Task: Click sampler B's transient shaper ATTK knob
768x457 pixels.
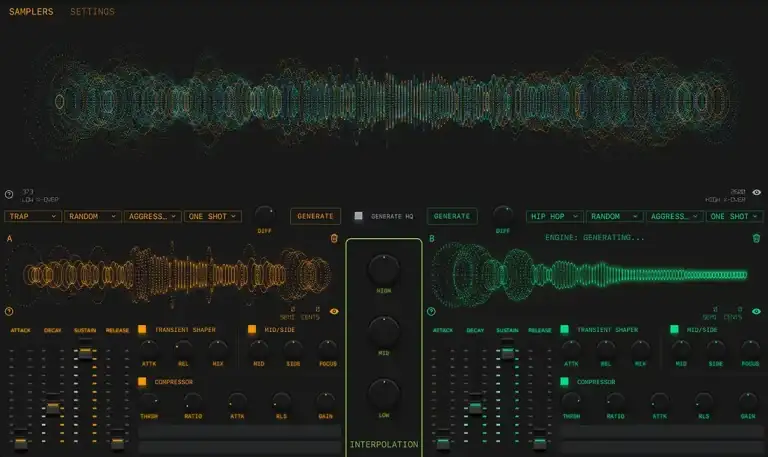Action: 571,349
